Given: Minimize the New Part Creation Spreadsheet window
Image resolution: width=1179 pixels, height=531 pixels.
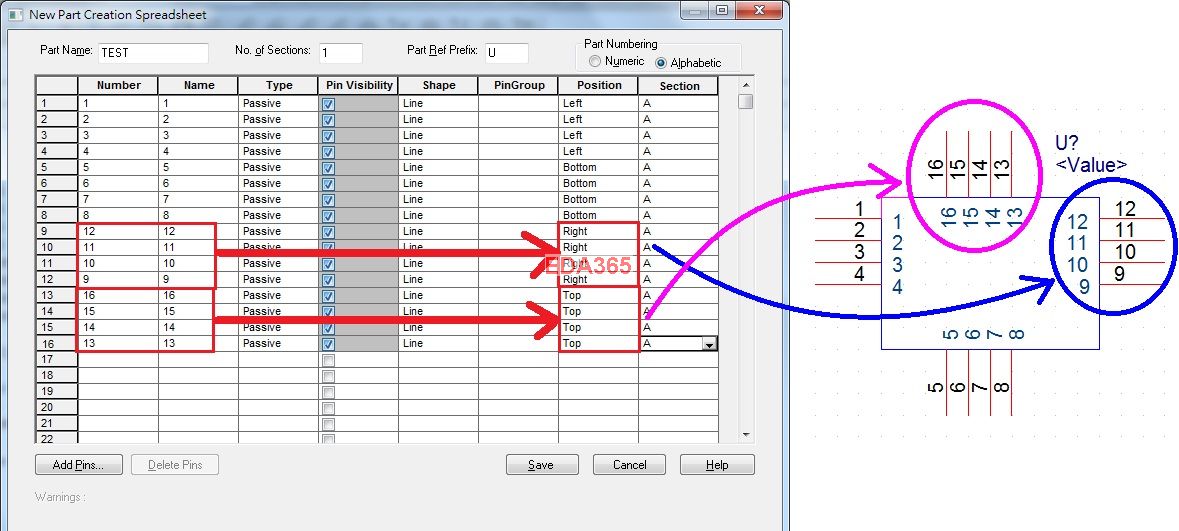Looking at the screenshot, I should (696, 11).
